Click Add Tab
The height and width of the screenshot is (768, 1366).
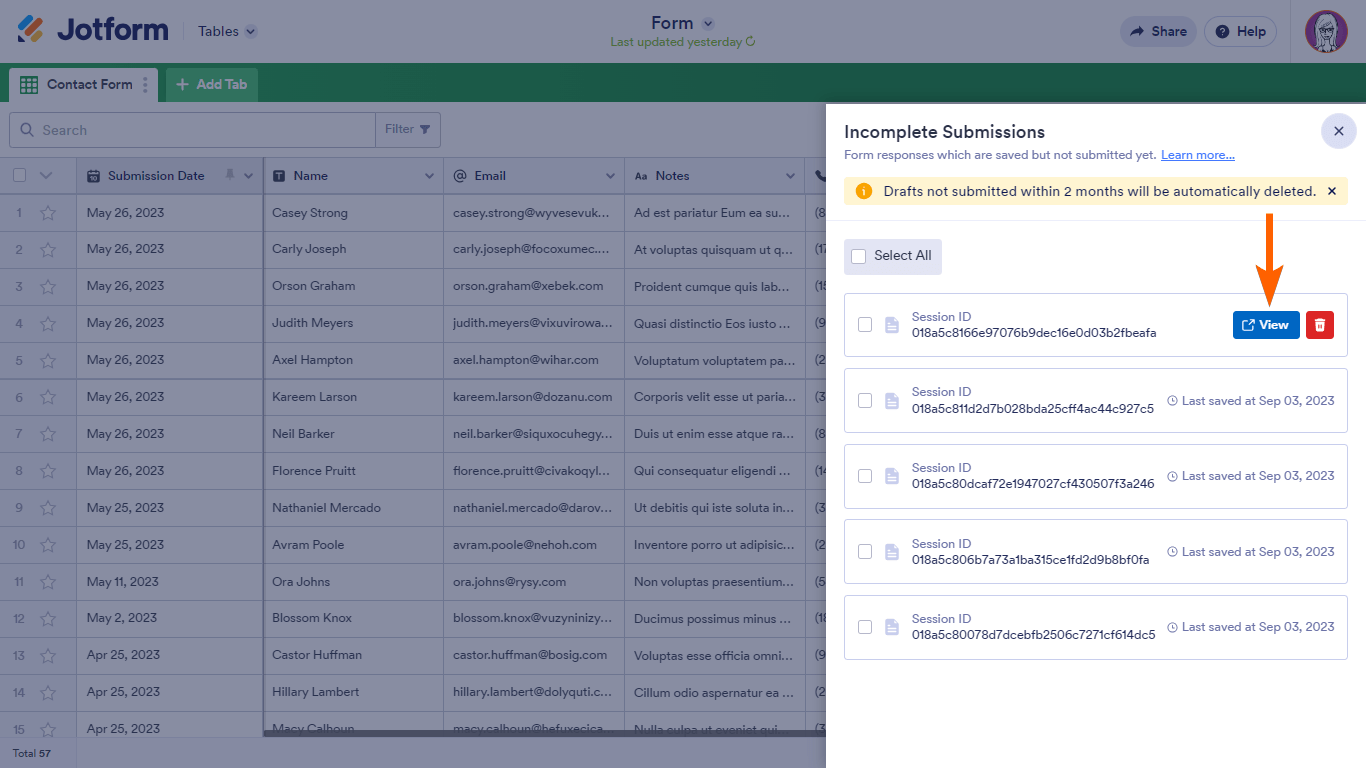pyautogui.click(x=211, y=85)
